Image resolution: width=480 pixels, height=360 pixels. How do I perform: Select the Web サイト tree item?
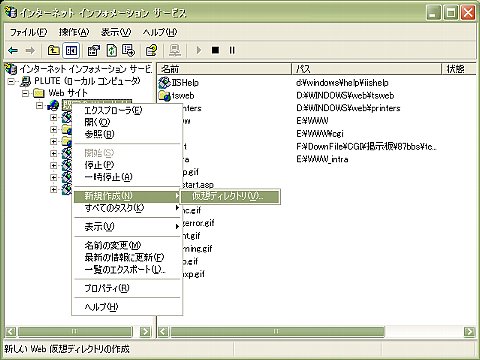[68, 93]
